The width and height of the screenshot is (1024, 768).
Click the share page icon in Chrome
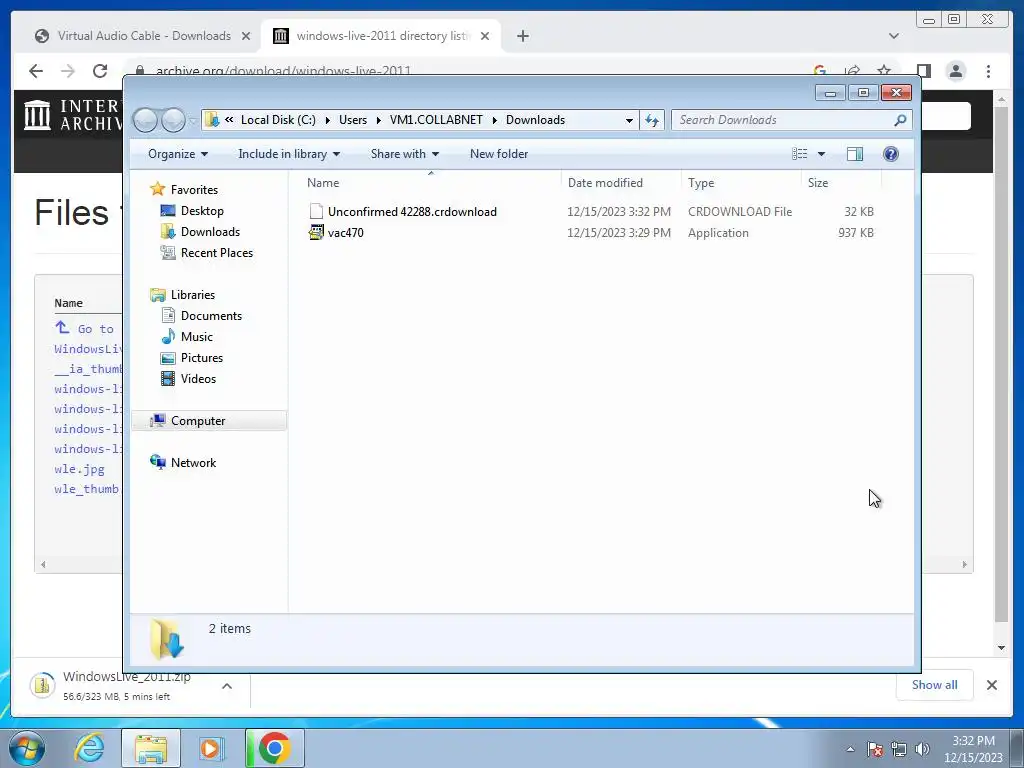852,71
